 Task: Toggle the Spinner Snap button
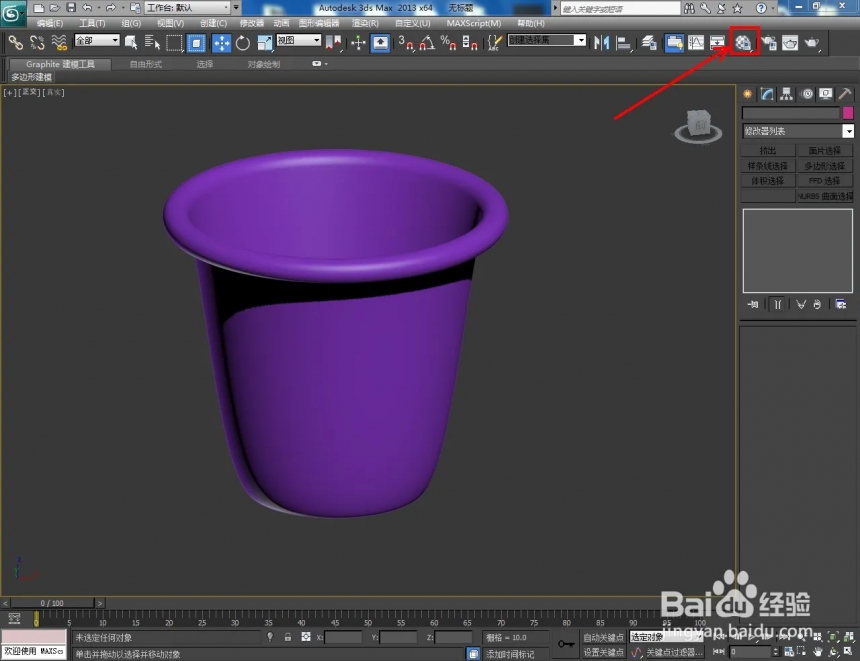pos(469,42)
